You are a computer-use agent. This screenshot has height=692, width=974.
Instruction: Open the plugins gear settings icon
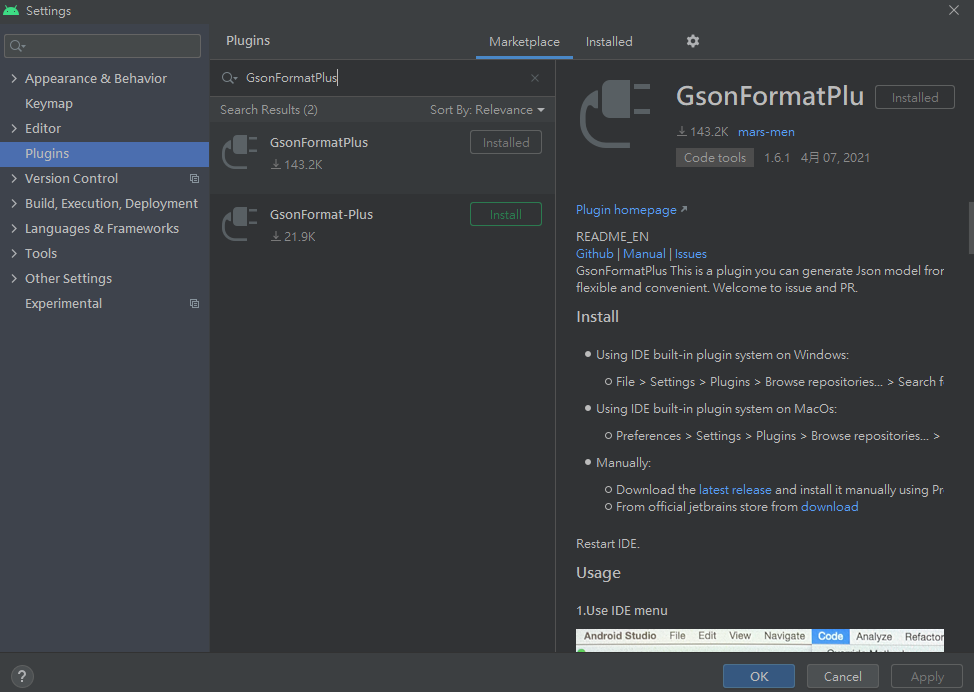pyautogui.click(x=693, y=41)
